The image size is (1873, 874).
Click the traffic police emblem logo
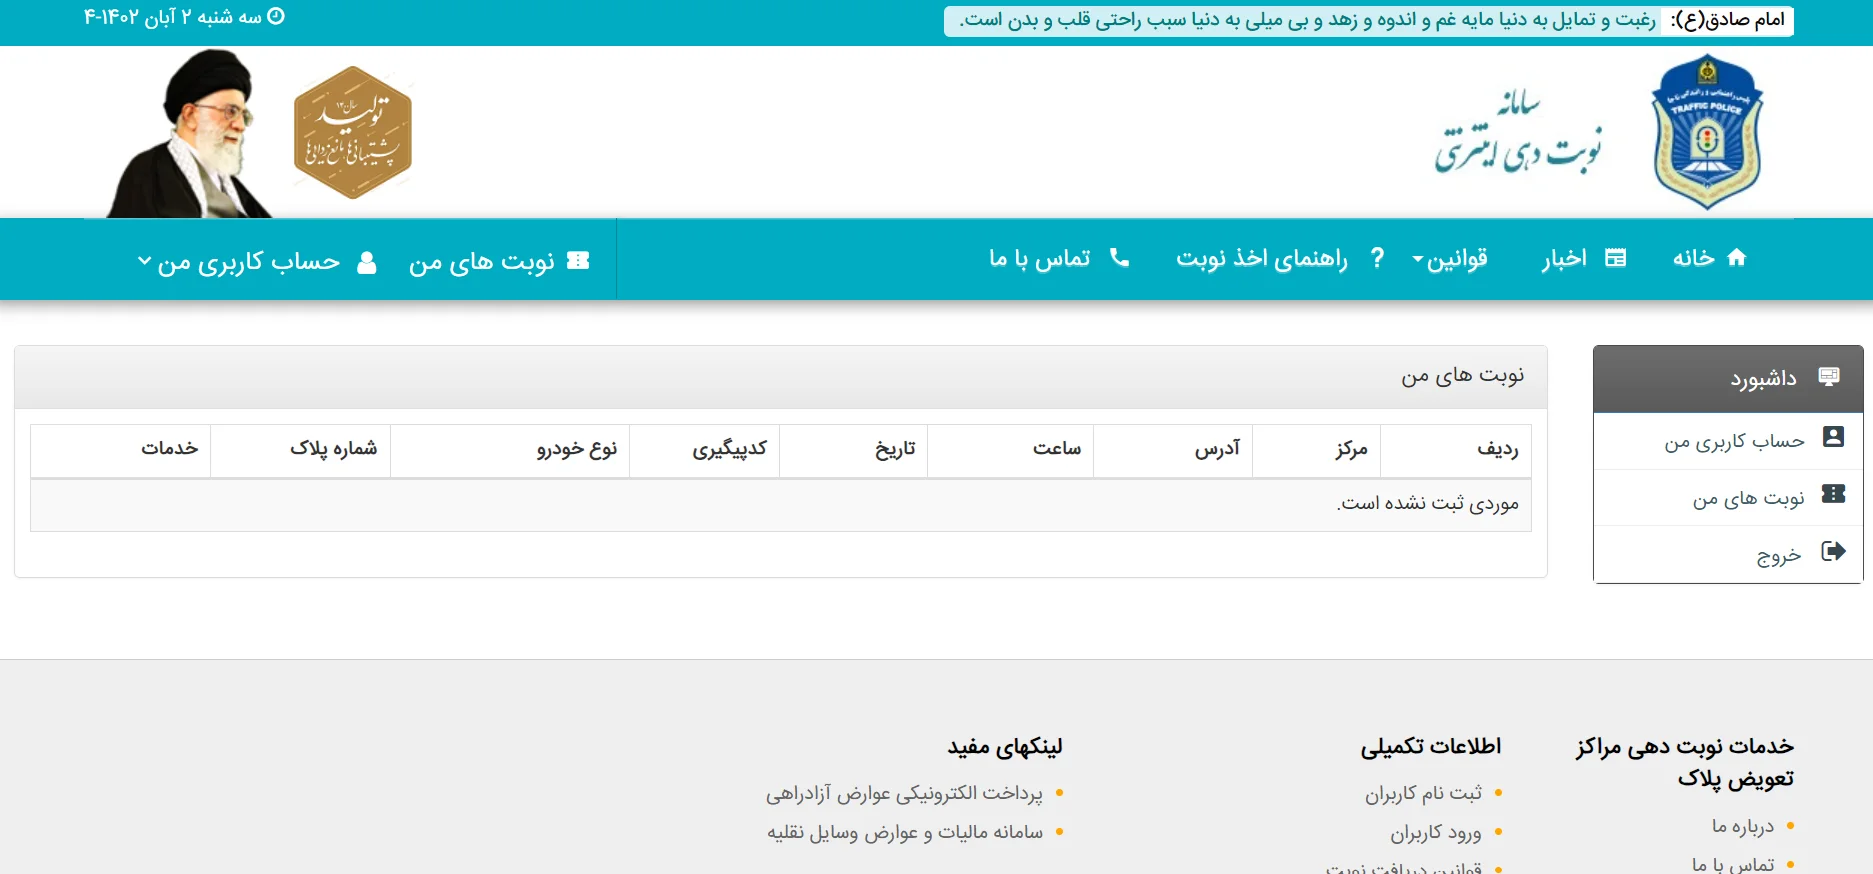[x=1707, y=132]
